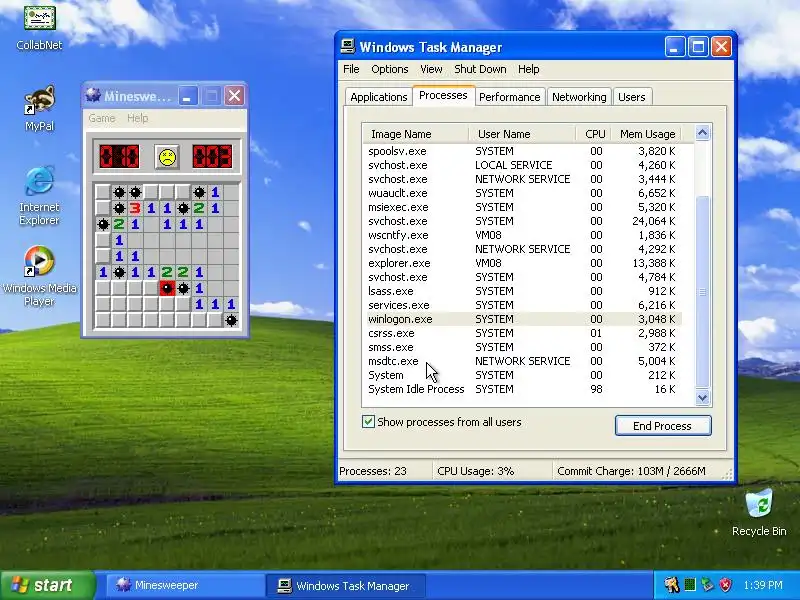Switch to the Performance tab

click(x=509, y=97)
